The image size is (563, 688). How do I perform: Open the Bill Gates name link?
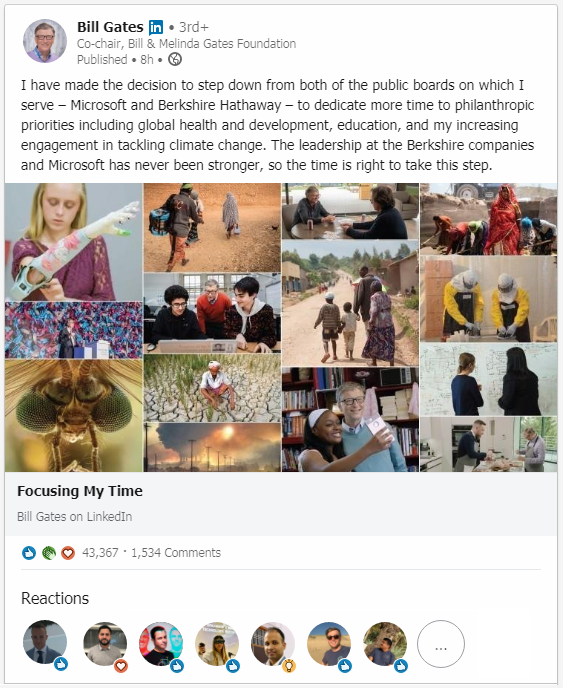pos(110,27)
